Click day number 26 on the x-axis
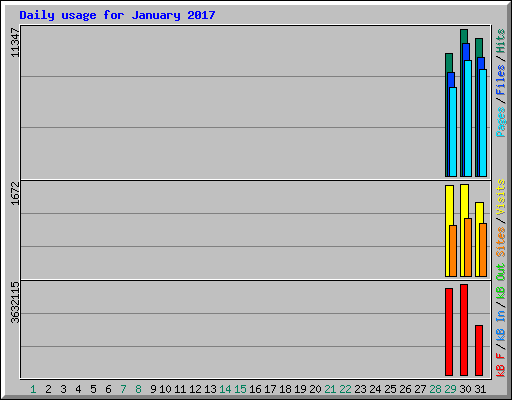The width and height of the screenshot is (512, 400). point(405,389)
